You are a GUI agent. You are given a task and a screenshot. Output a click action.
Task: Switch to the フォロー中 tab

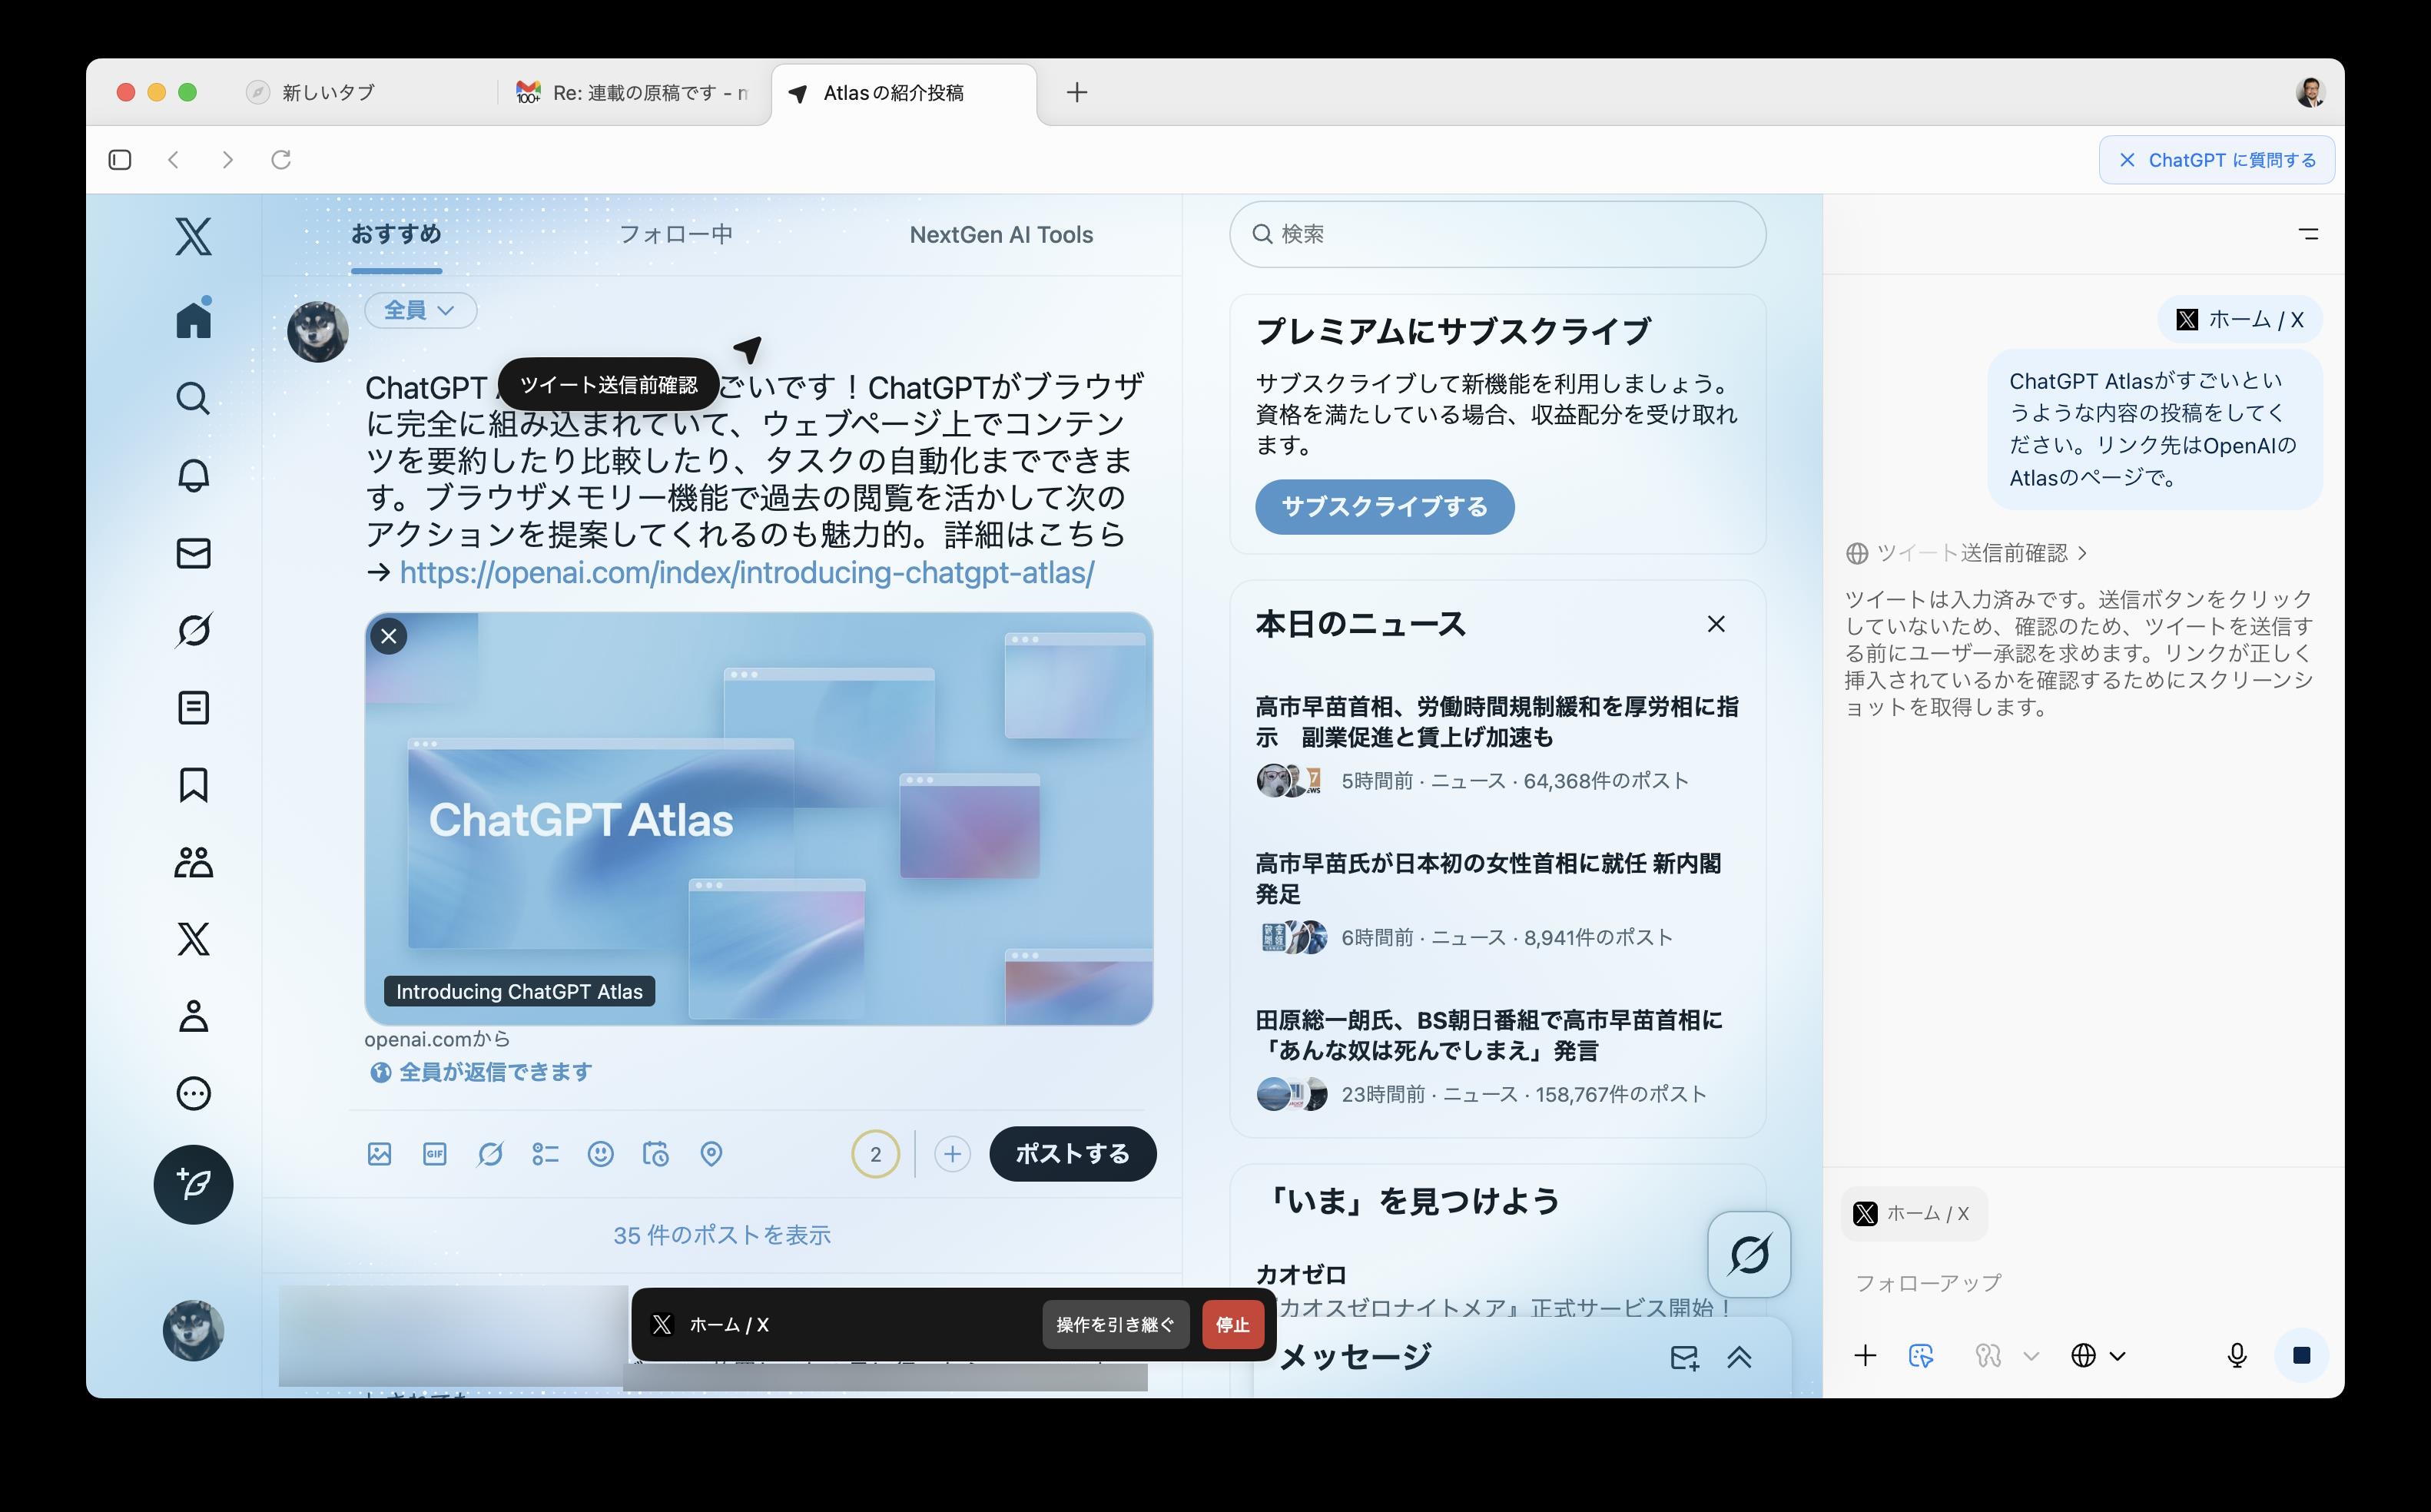(x=678, y=235)
